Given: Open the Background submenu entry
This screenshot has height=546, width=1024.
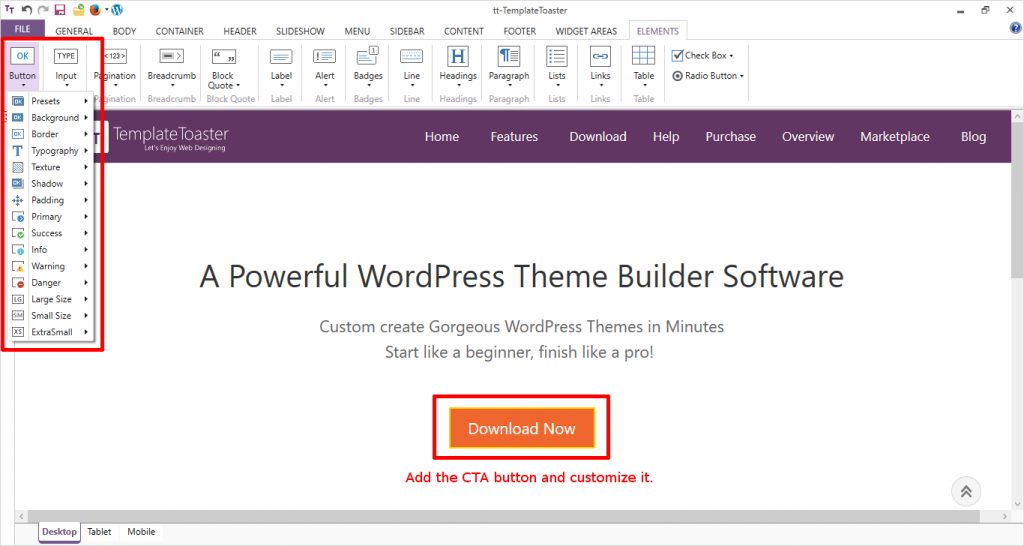Looking at the screenshot, I should tap(54, 118).
